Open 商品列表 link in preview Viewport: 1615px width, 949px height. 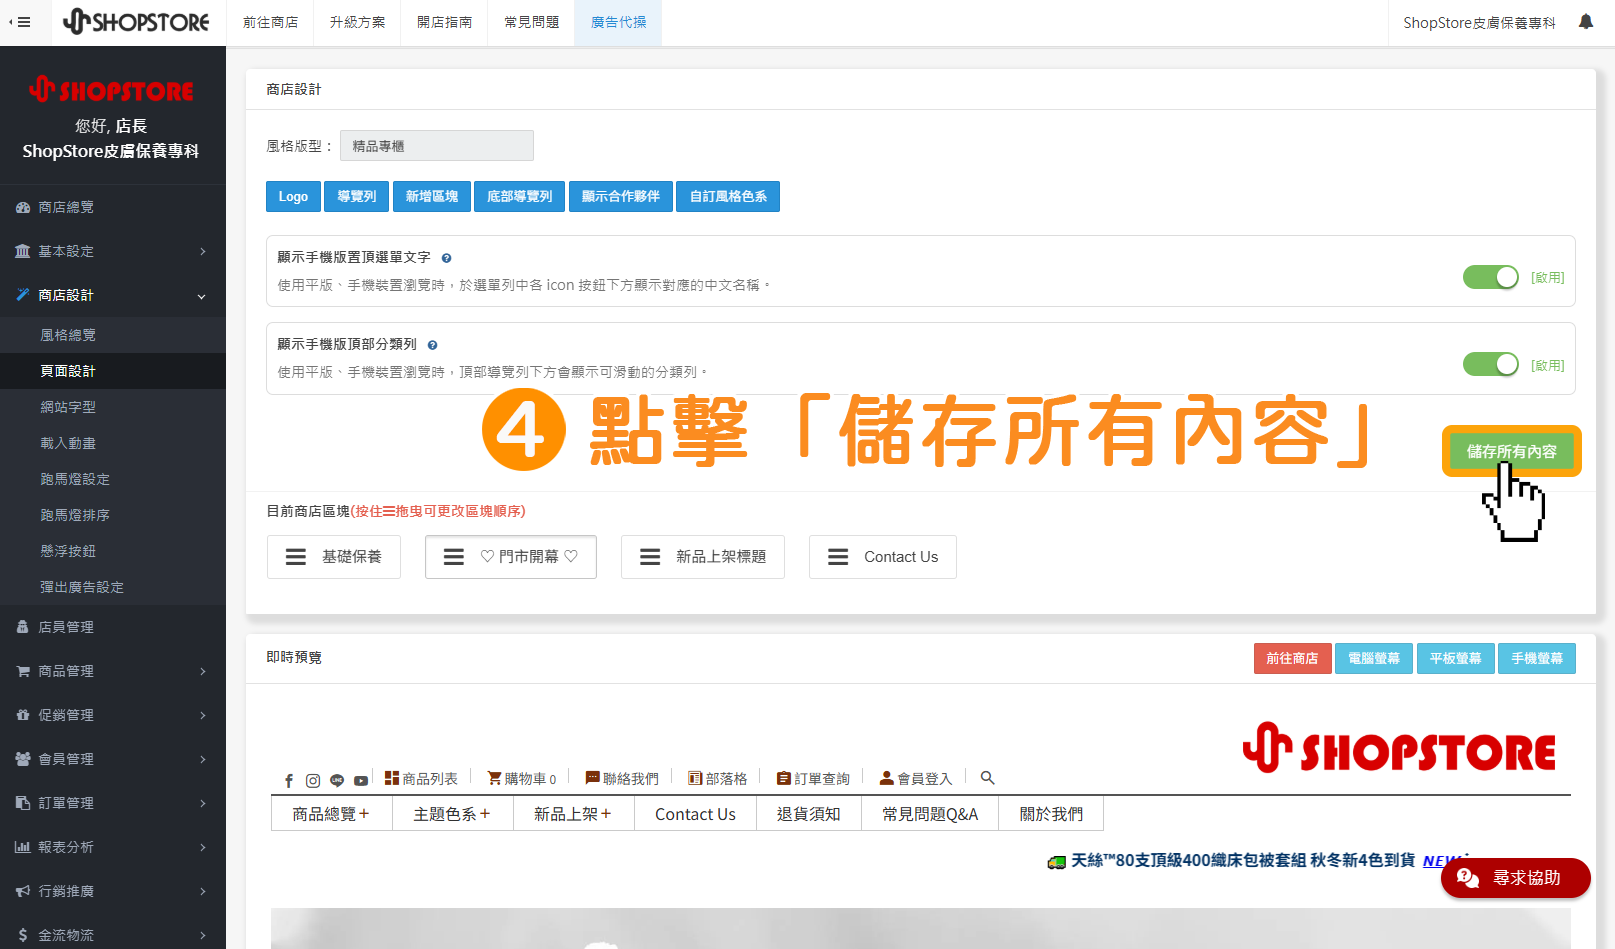click(x=421, y=778)
